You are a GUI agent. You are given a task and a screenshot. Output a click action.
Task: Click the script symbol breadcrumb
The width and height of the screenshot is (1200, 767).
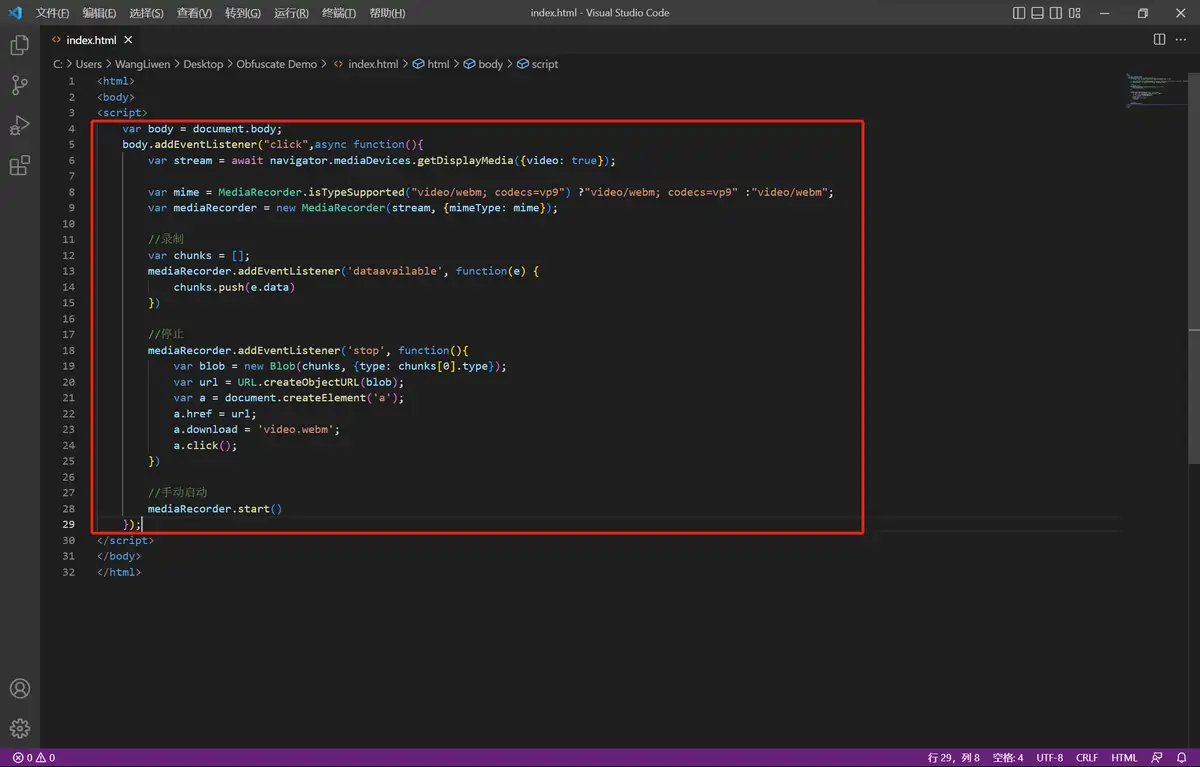click(x=537, y=64)
